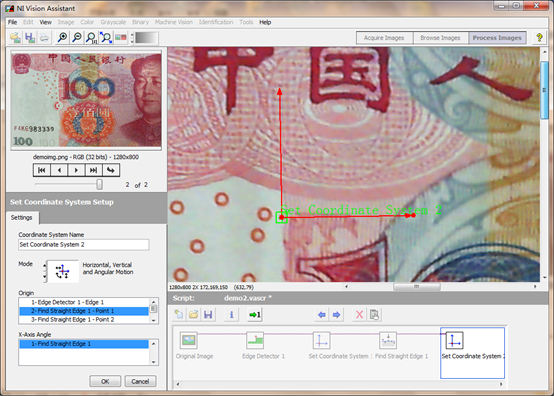Viewport: 554px width, 396px height.
Task: Click the Save Image toolbar icon
Action: (x=30, y=37)
